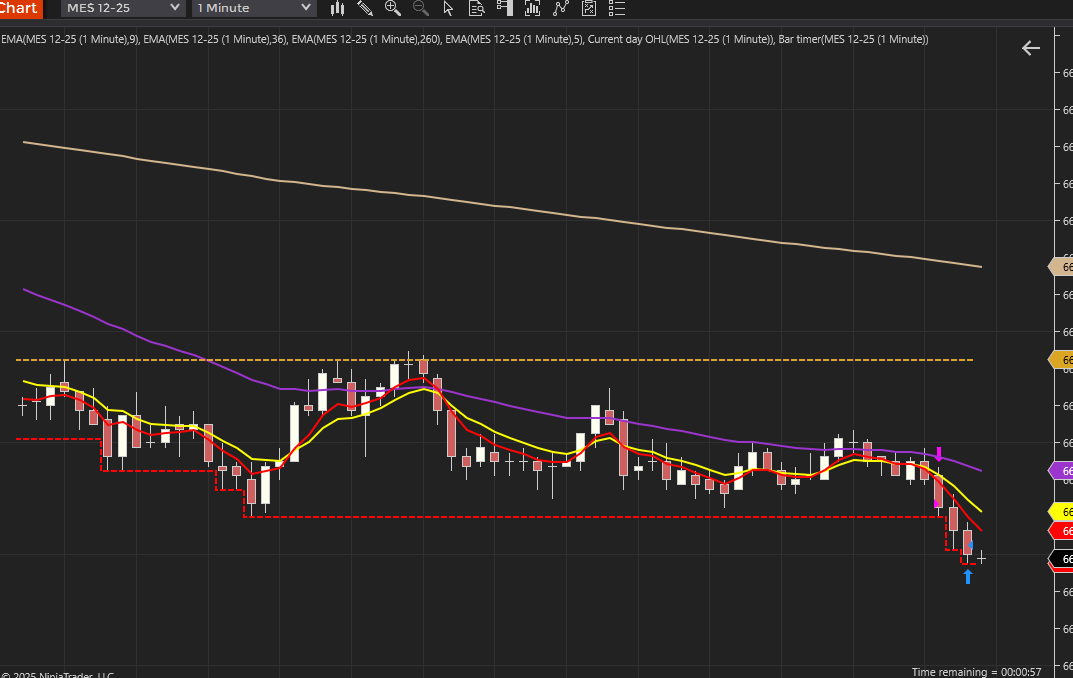Open the data box icon

pyautogui.click(x=476, y=8)
